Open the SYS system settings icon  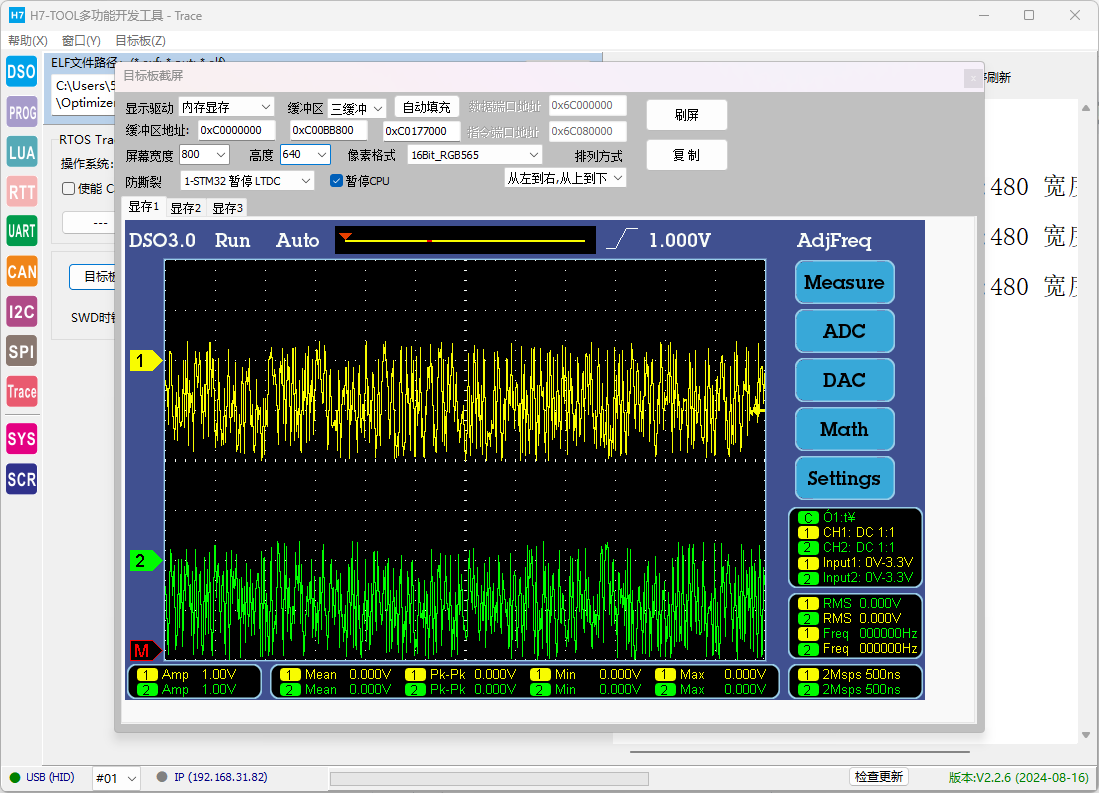point(21,438)
